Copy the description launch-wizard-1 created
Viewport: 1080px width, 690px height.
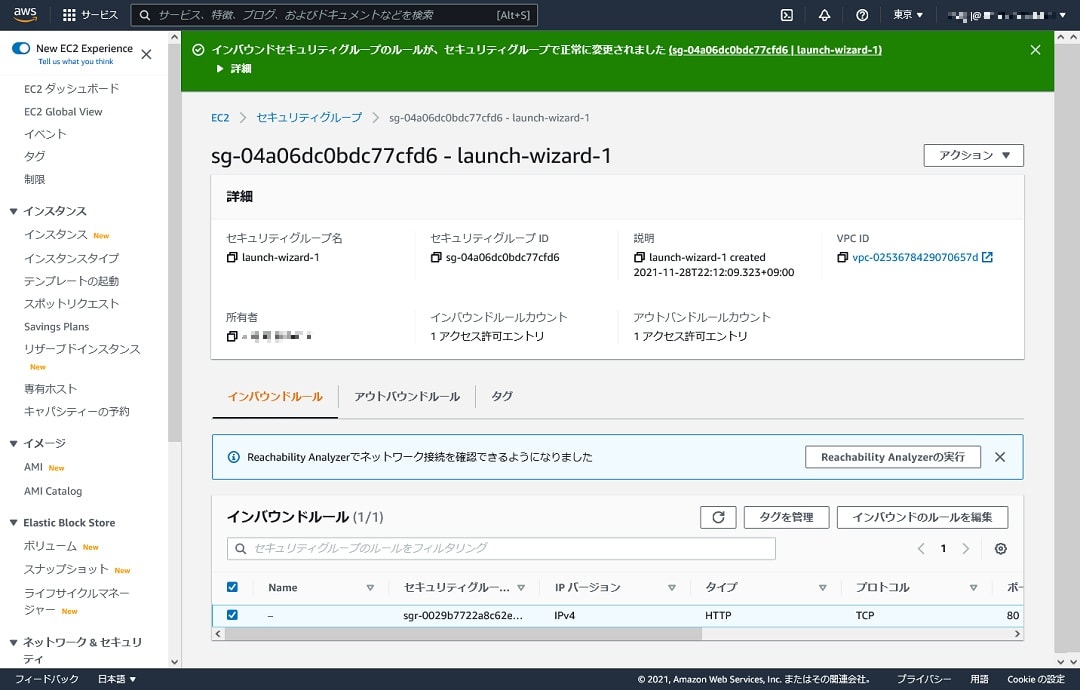pyautogui.click(x=639, y=257)
